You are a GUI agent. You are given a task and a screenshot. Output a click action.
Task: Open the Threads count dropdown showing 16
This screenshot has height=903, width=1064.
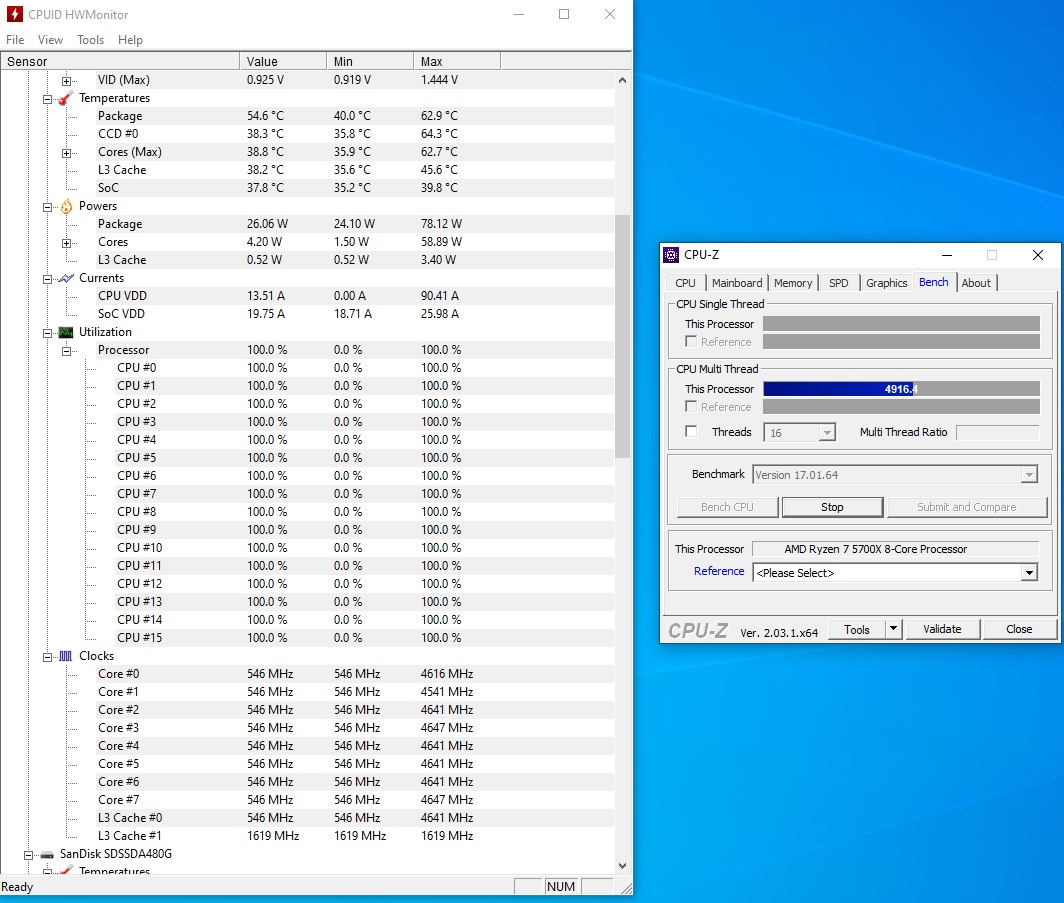[x=826, y=433]
